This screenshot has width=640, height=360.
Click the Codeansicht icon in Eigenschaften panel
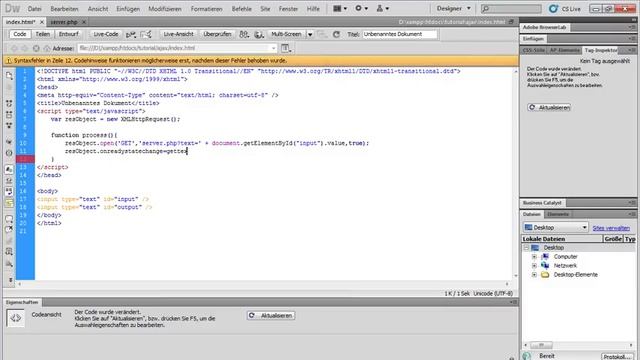click(x=16, y=318)
